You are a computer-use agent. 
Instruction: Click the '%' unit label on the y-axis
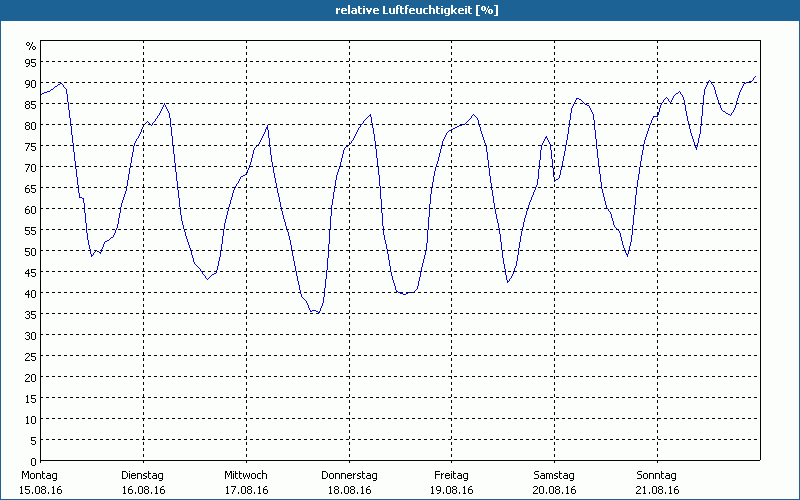coord(31,46)
